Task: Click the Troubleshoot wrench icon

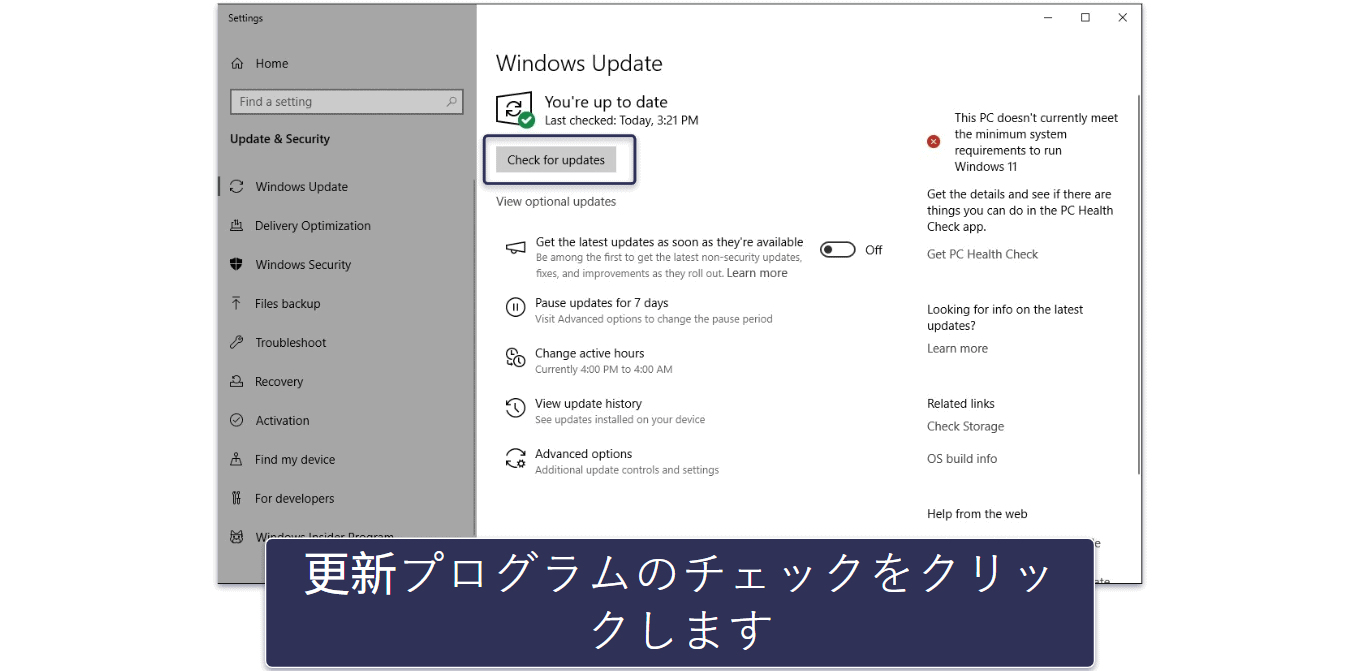Action: 237,343
